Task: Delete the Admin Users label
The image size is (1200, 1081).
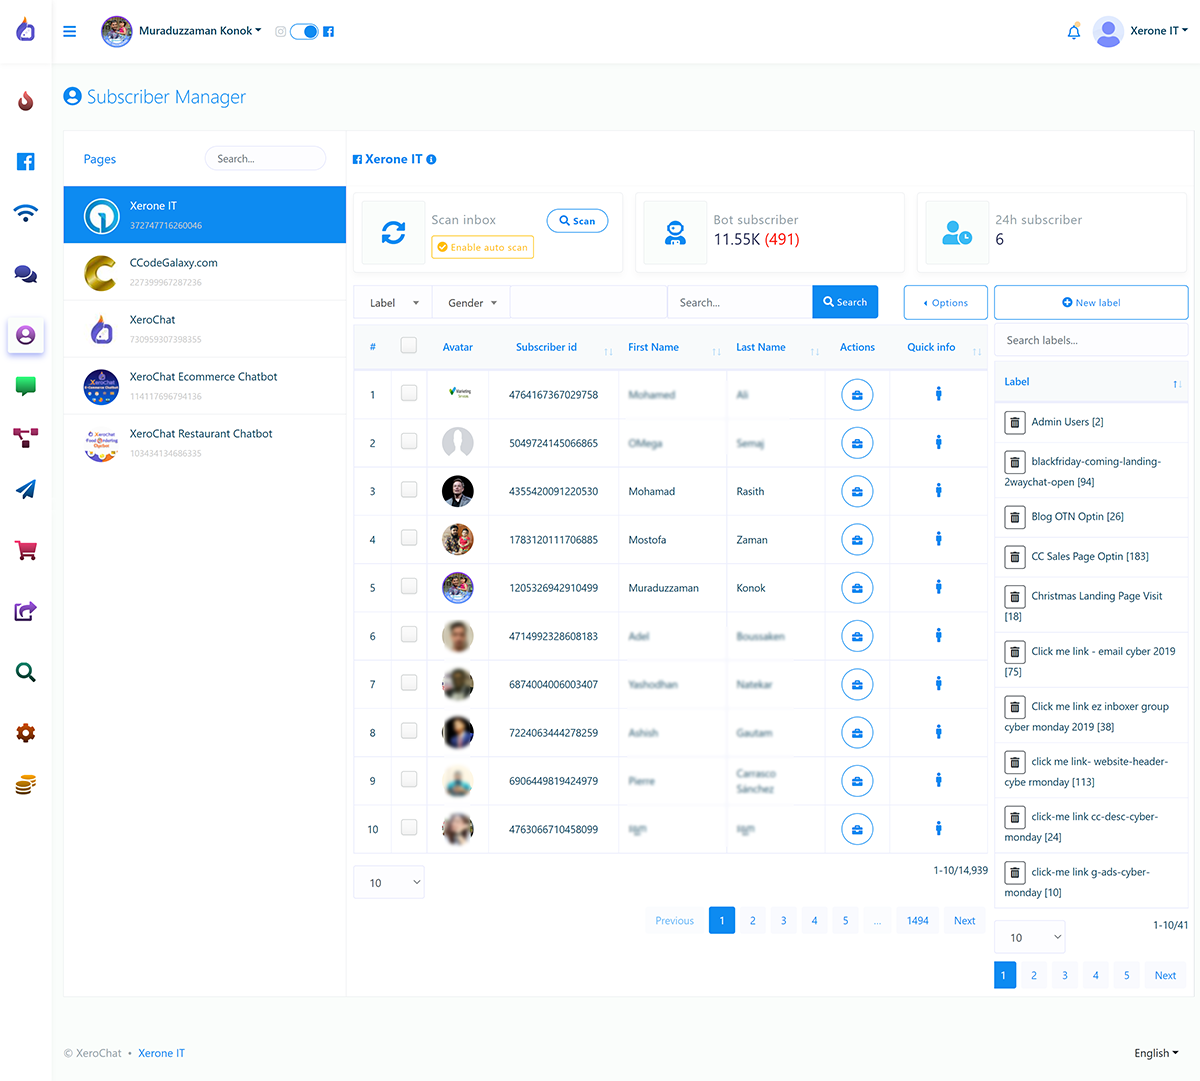Action: 1014,422
